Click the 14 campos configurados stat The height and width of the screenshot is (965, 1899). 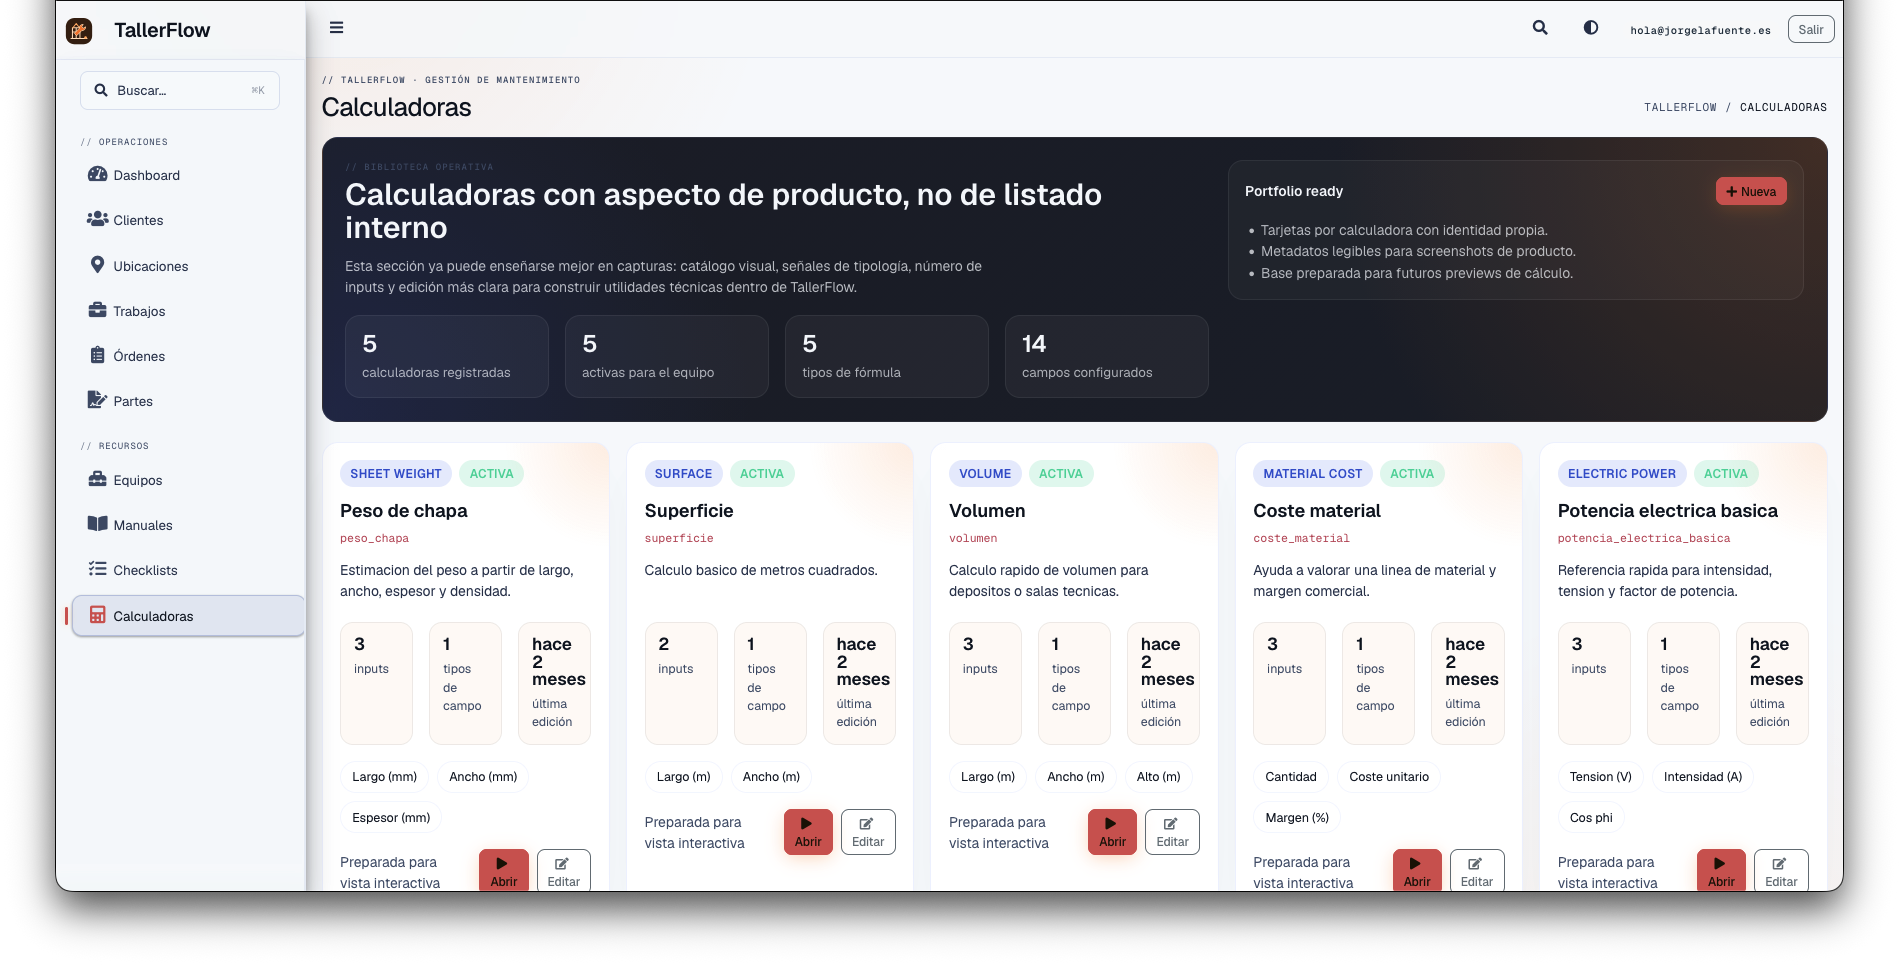(1106, 357)
